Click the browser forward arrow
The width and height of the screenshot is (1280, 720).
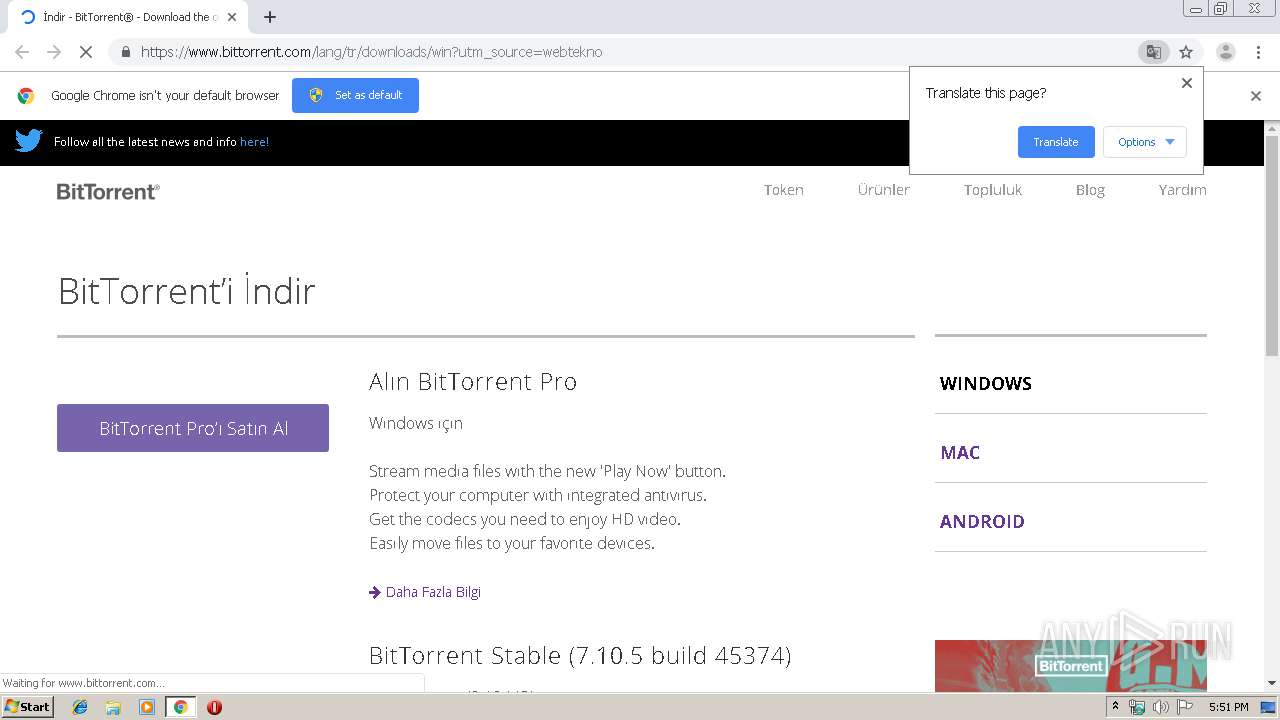pyautogui.click(x=54, y=52)
